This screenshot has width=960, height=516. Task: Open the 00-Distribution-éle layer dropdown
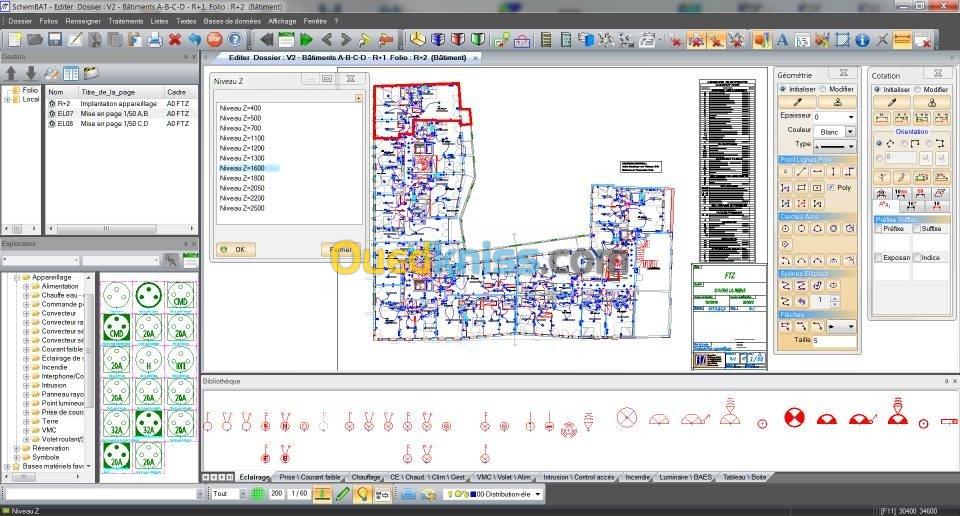(538, 494)
